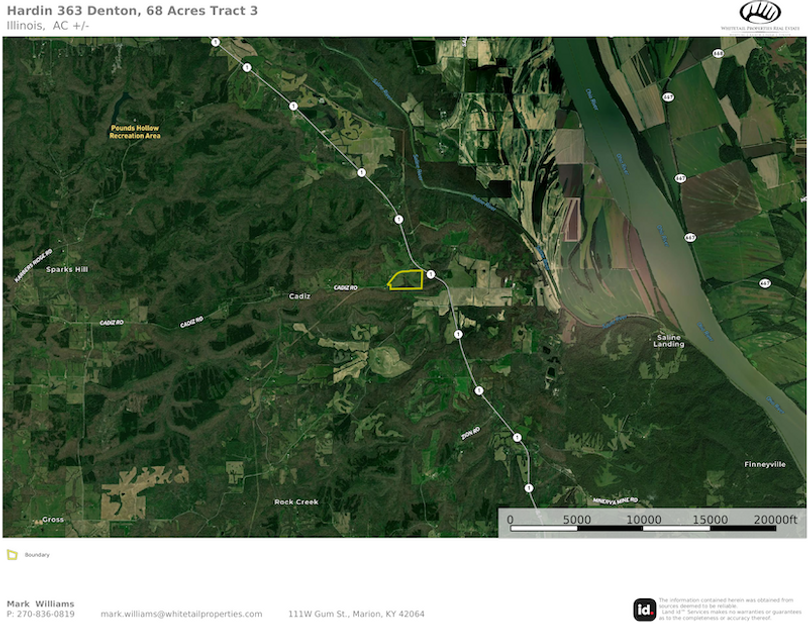Click the Sparks Hill place label

click(66, 269)
